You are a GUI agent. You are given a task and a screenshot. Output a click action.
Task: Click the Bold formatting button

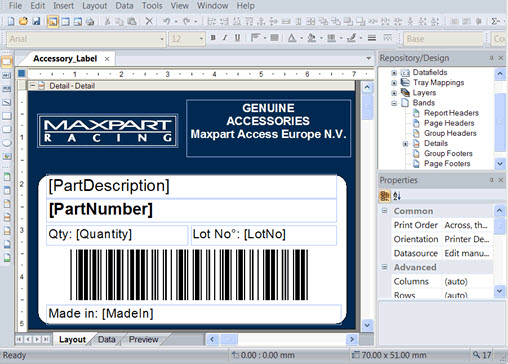pyautogui.click(x=213, y=38)
